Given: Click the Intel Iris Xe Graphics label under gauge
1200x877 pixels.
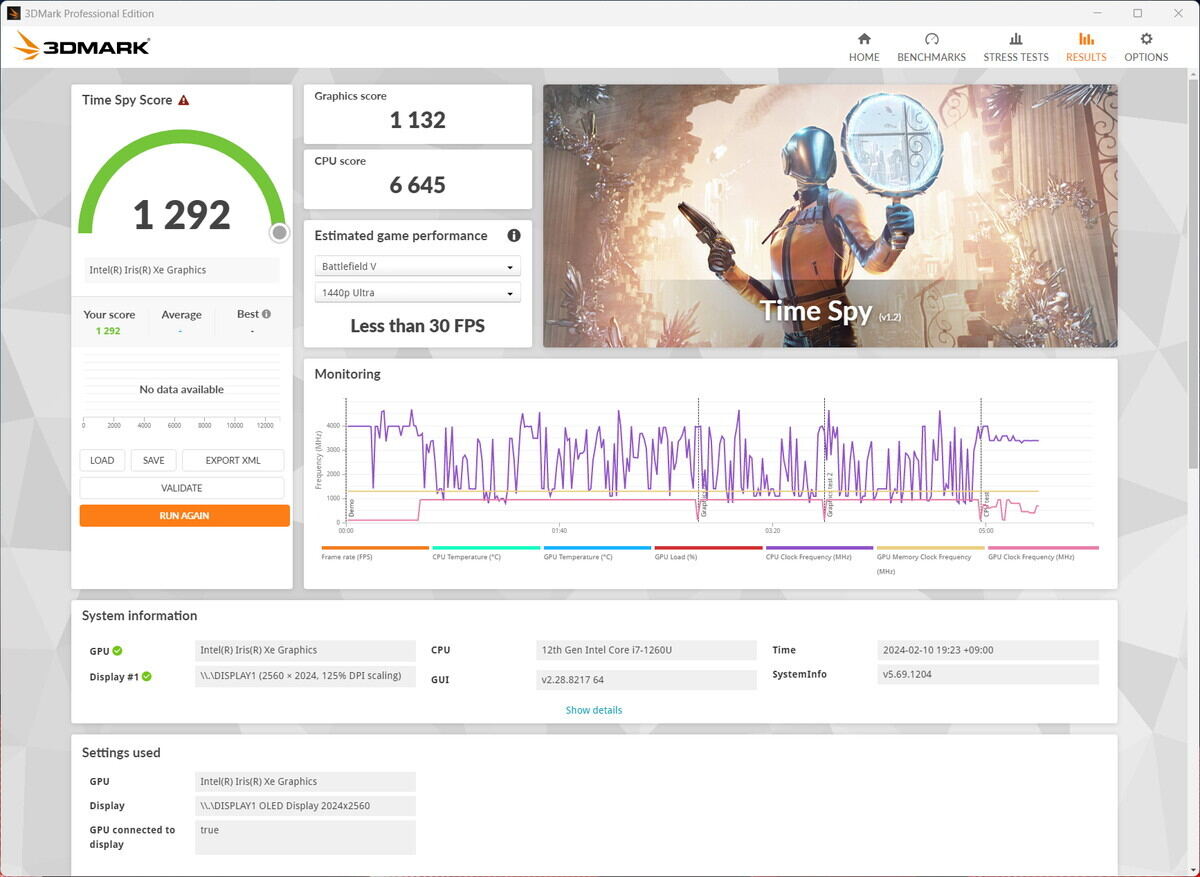Looking at the screenshot, I should pyautogui.click(x=182, y=270).
